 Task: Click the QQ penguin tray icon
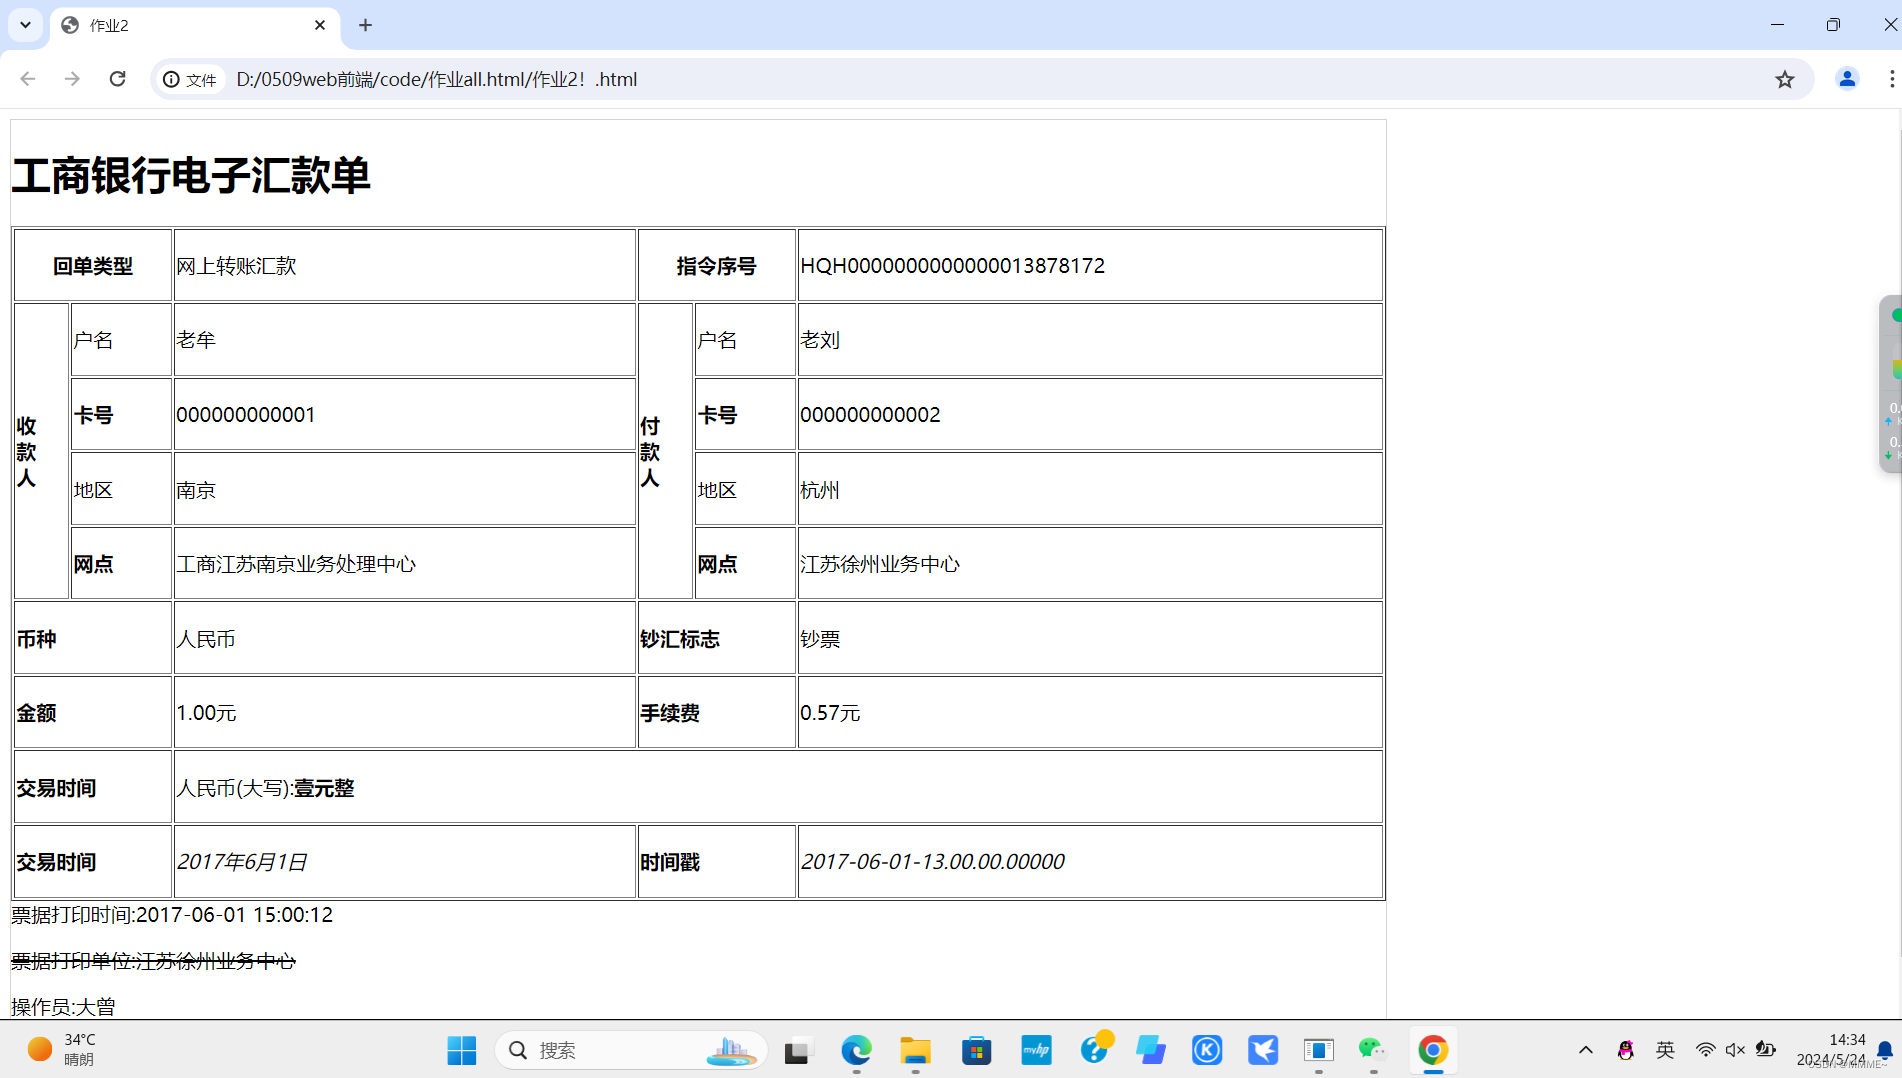pyautogui.click(x=1626, y=1050)
